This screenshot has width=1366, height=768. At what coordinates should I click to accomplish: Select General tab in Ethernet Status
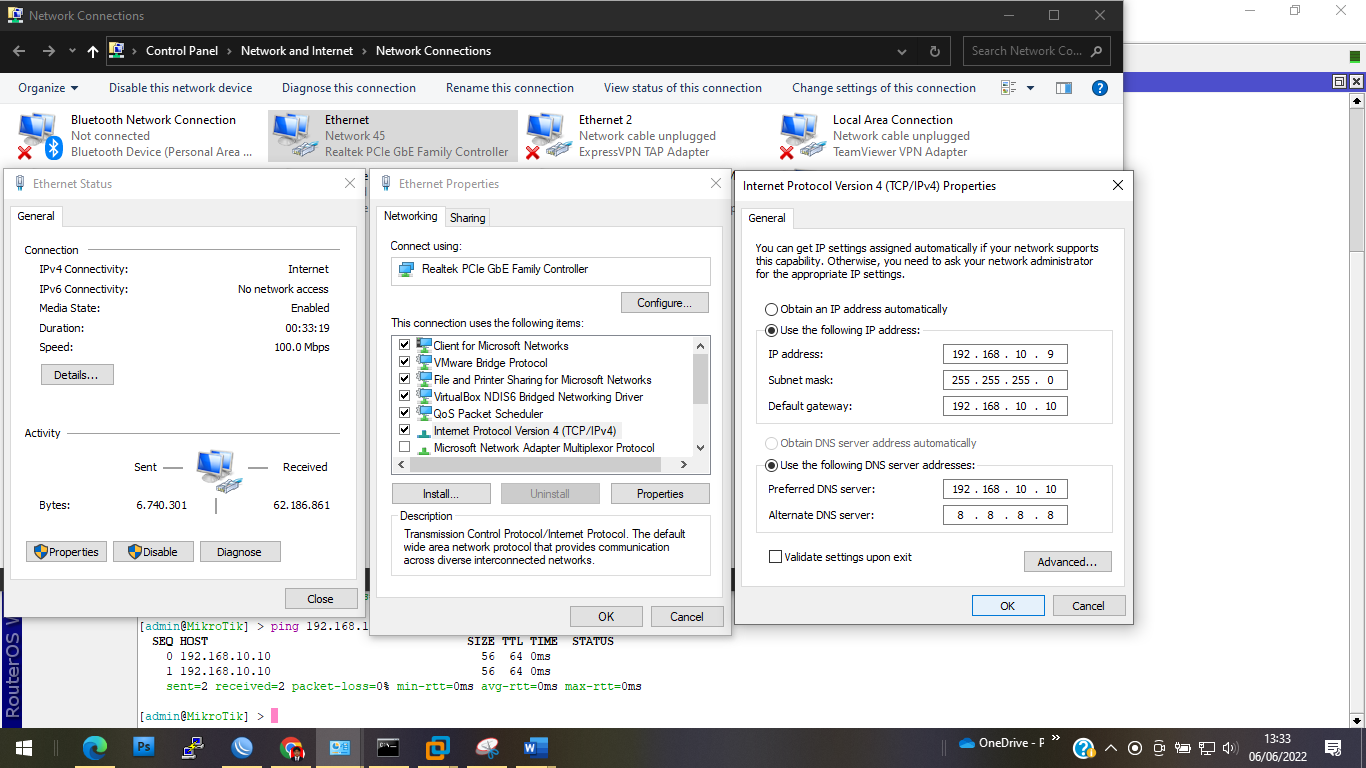click(36, 216)
